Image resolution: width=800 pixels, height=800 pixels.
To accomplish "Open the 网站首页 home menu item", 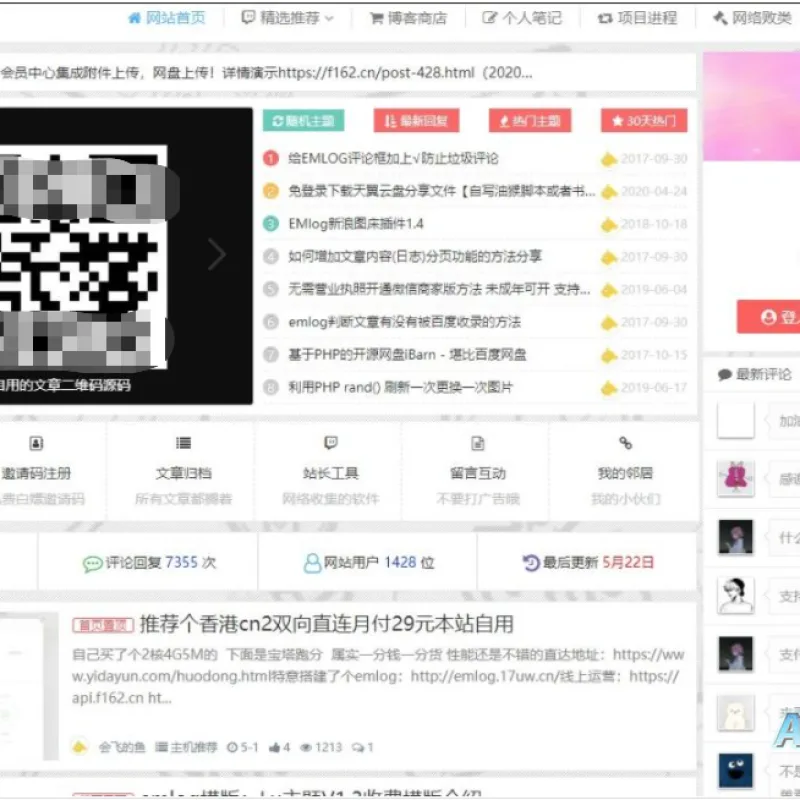I will click(166, 18).
